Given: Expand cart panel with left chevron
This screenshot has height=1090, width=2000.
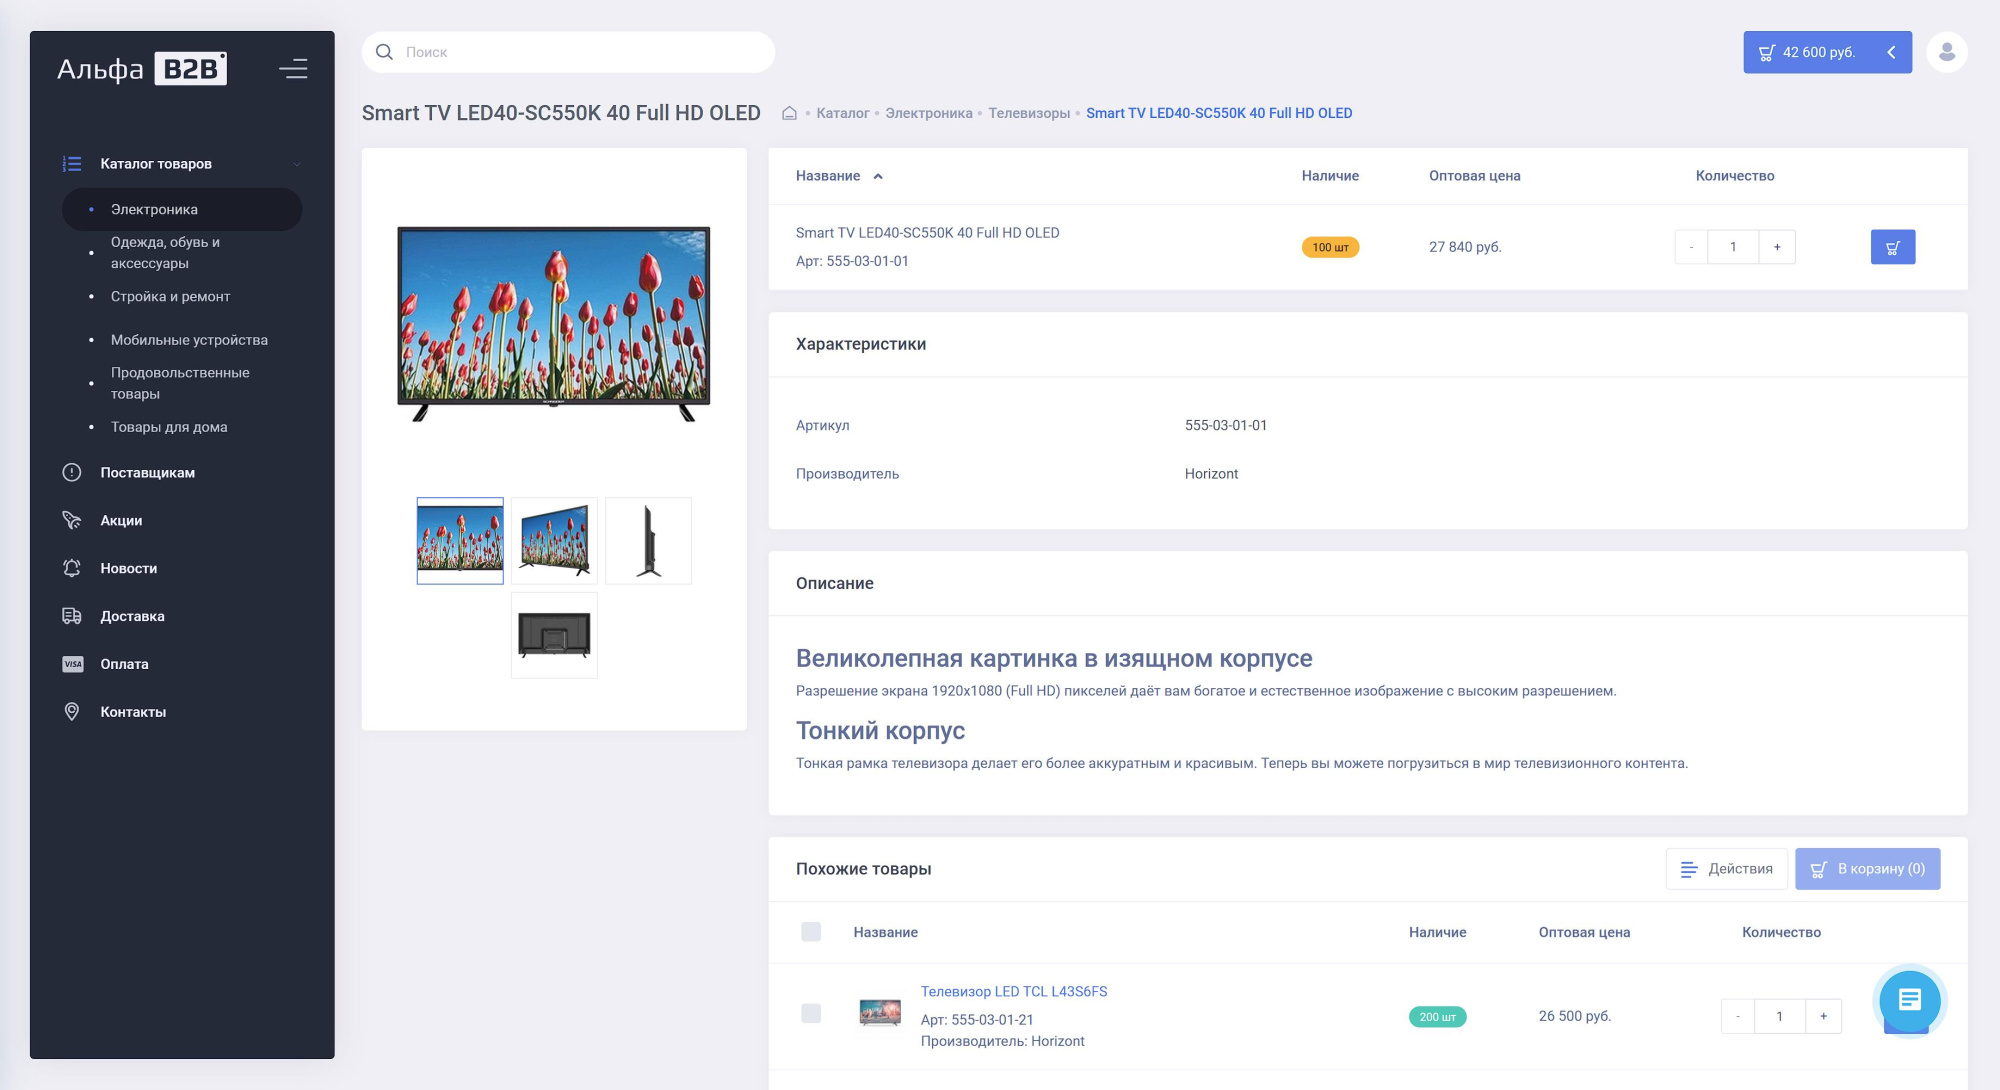Looking at the screenshot, I should click(1891, 52).
